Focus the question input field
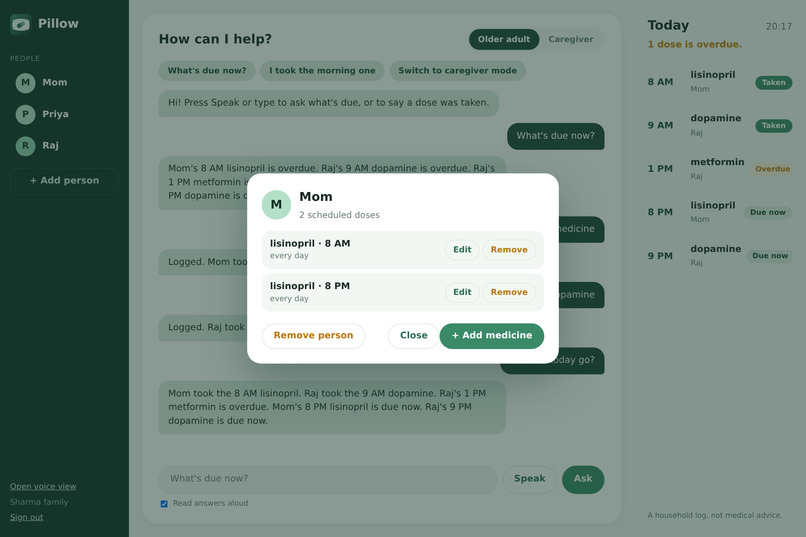Screen dimensions: 806x537 tap(328, 479)
